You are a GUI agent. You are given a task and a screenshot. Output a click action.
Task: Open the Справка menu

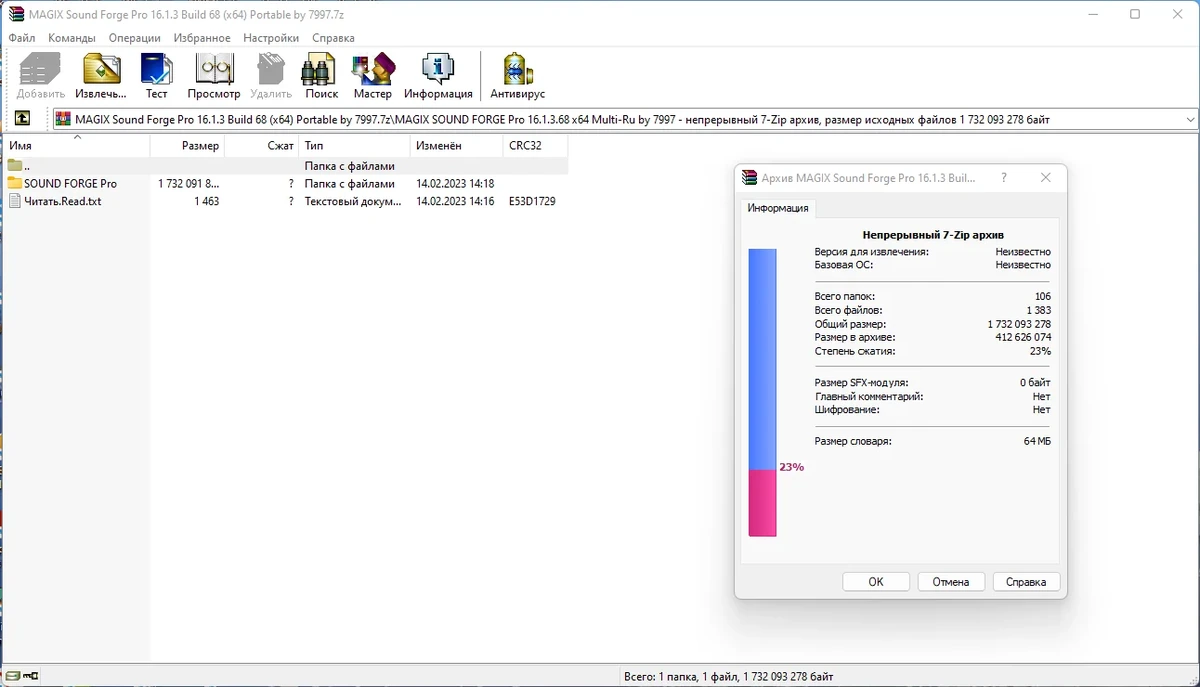point(333,38)
